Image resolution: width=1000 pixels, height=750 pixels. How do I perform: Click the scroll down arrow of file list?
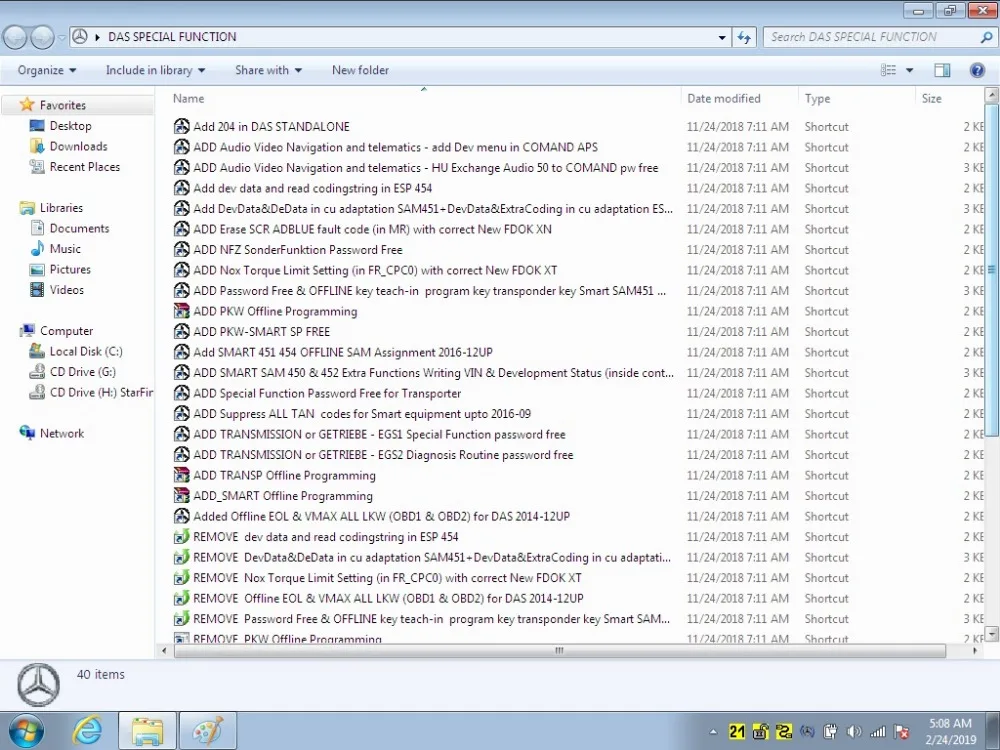coord(991,633)
